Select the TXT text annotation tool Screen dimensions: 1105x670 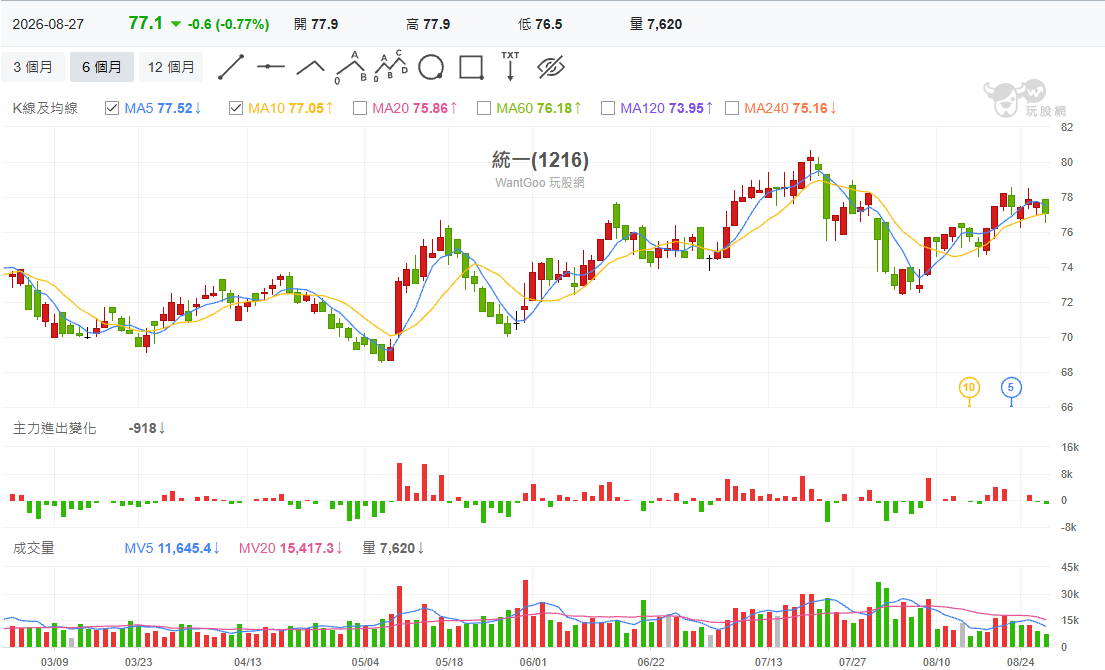pyautogui.click(x=510, y=66)
